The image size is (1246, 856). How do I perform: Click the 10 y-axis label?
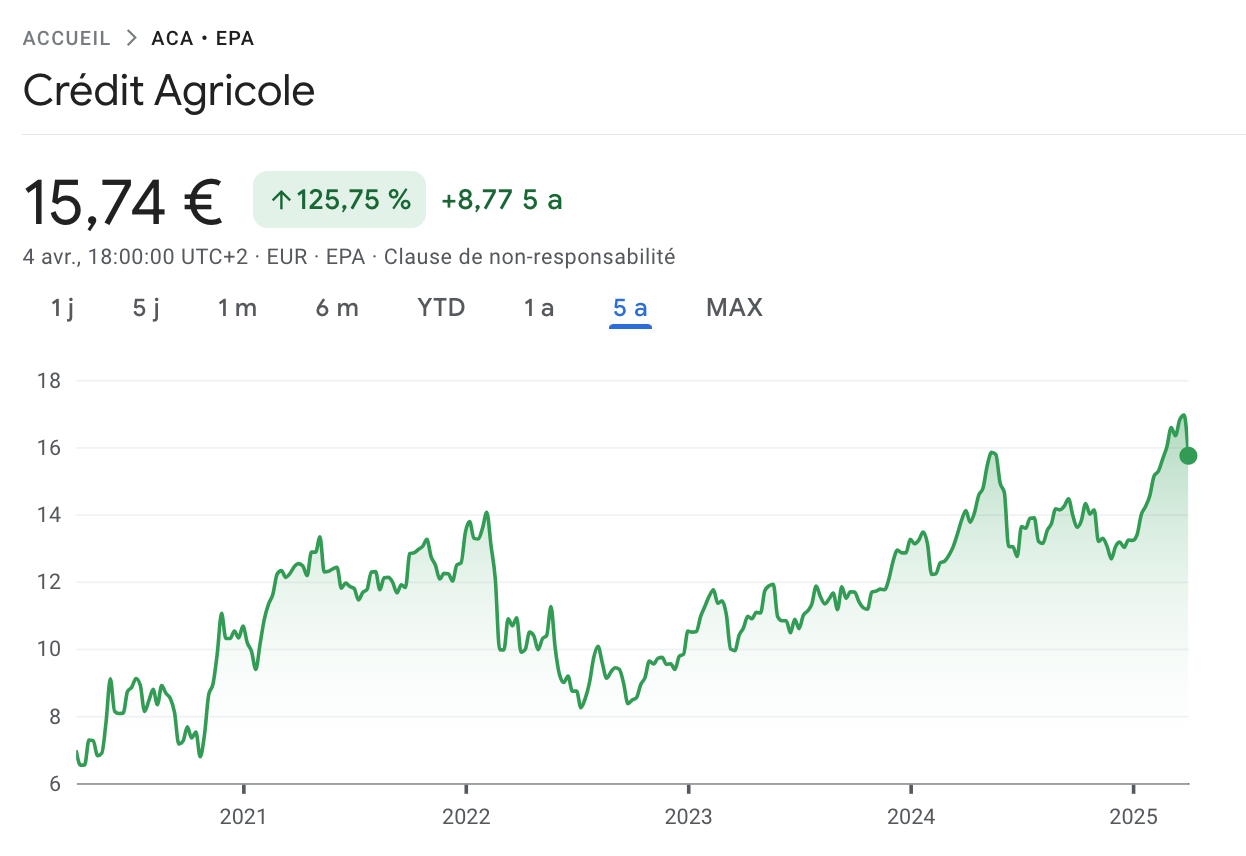point(50,649)
